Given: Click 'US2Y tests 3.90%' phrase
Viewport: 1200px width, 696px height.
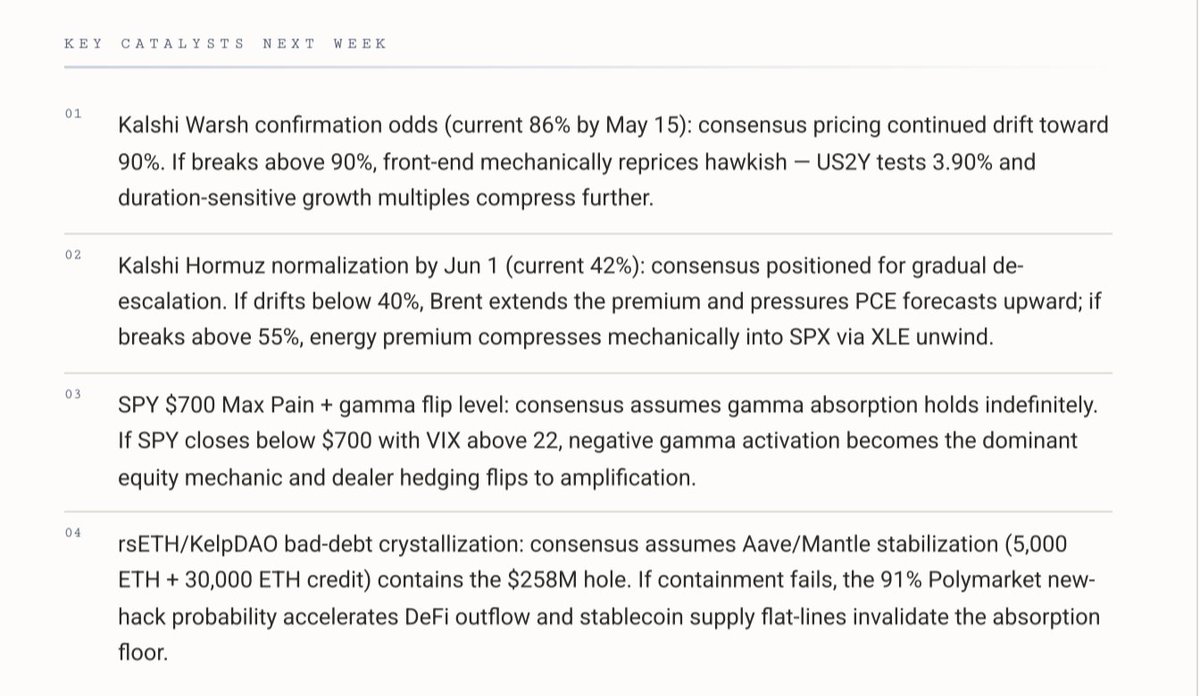Looking at the screenshot, I should 903,162.
